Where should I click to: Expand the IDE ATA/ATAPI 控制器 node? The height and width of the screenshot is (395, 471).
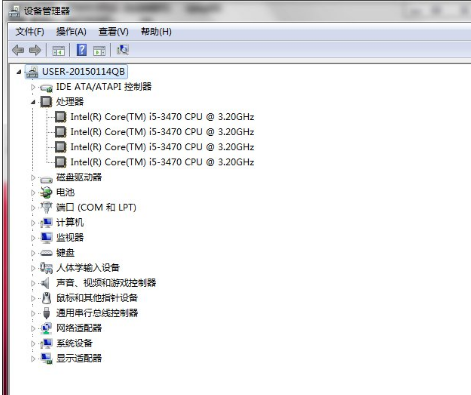(x=33, y=87)
